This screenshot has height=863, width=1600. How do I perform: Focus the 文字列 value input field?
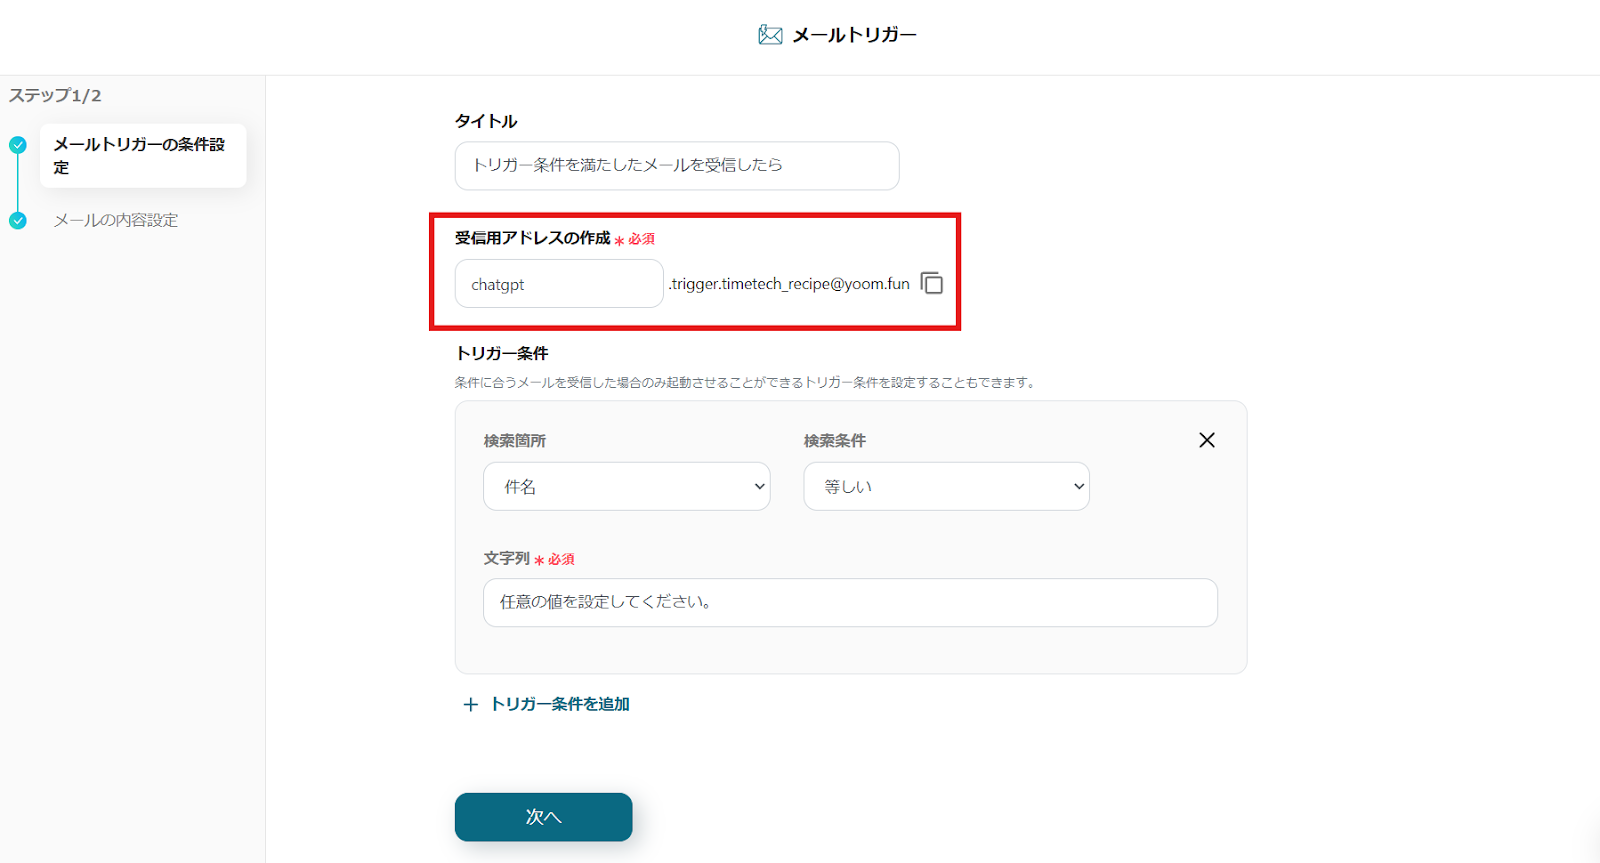point(850,602)
